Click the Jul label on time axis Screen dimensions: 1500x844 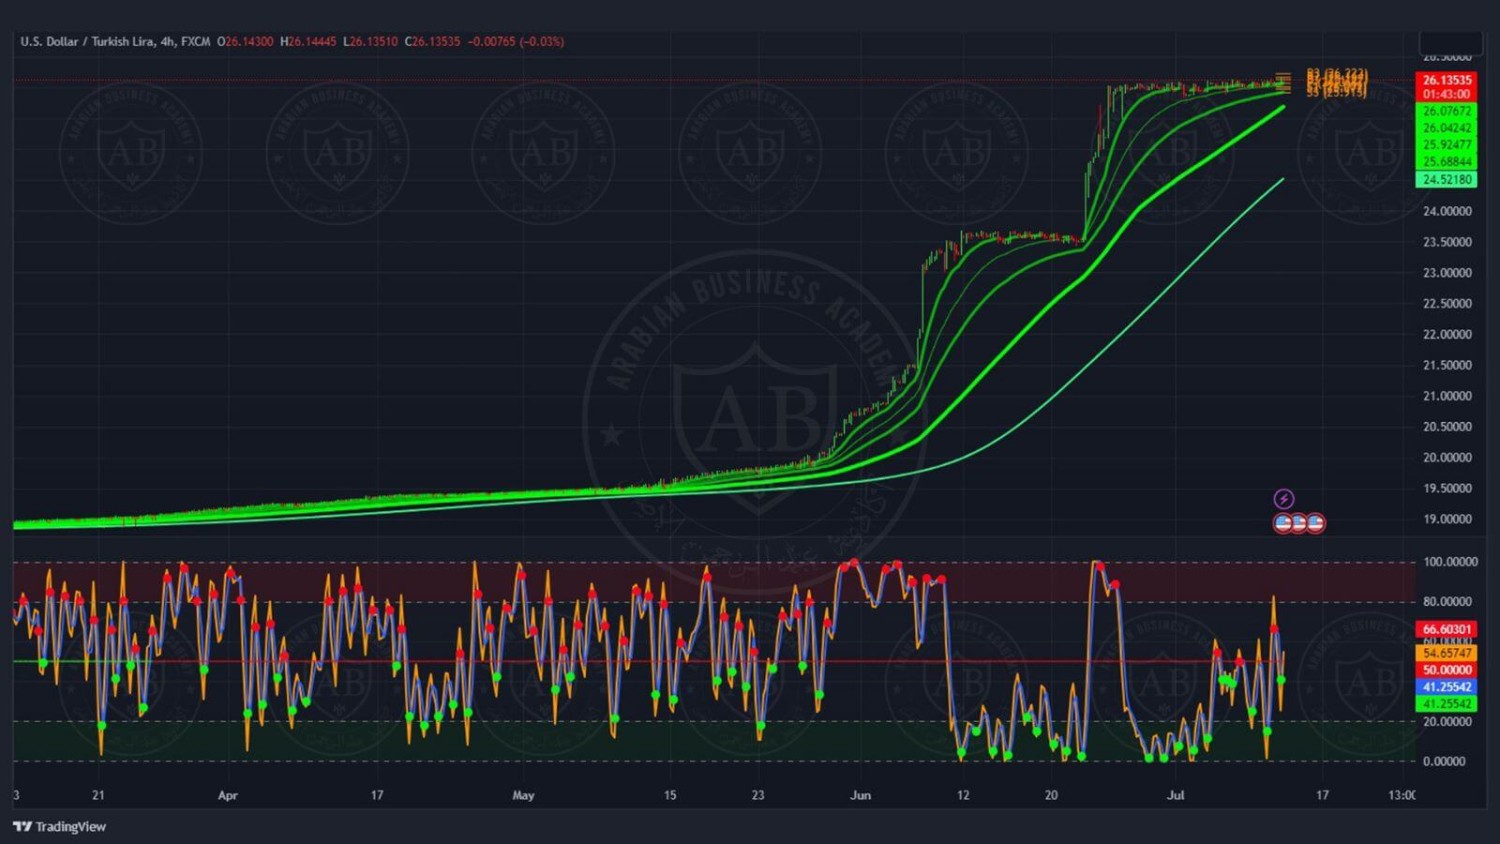point(1176,796)
